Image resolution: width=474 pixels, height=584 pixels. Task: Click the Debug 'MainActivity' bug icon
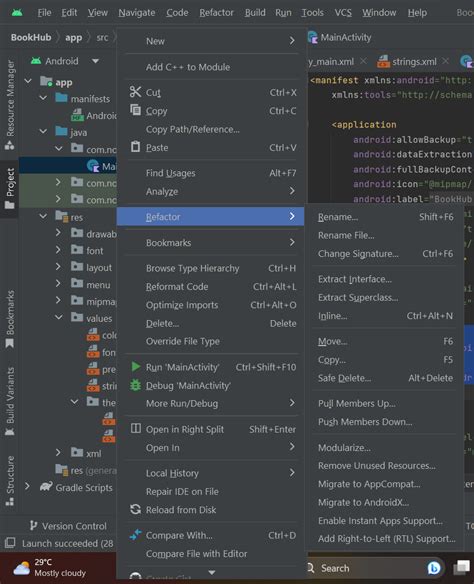136,385
